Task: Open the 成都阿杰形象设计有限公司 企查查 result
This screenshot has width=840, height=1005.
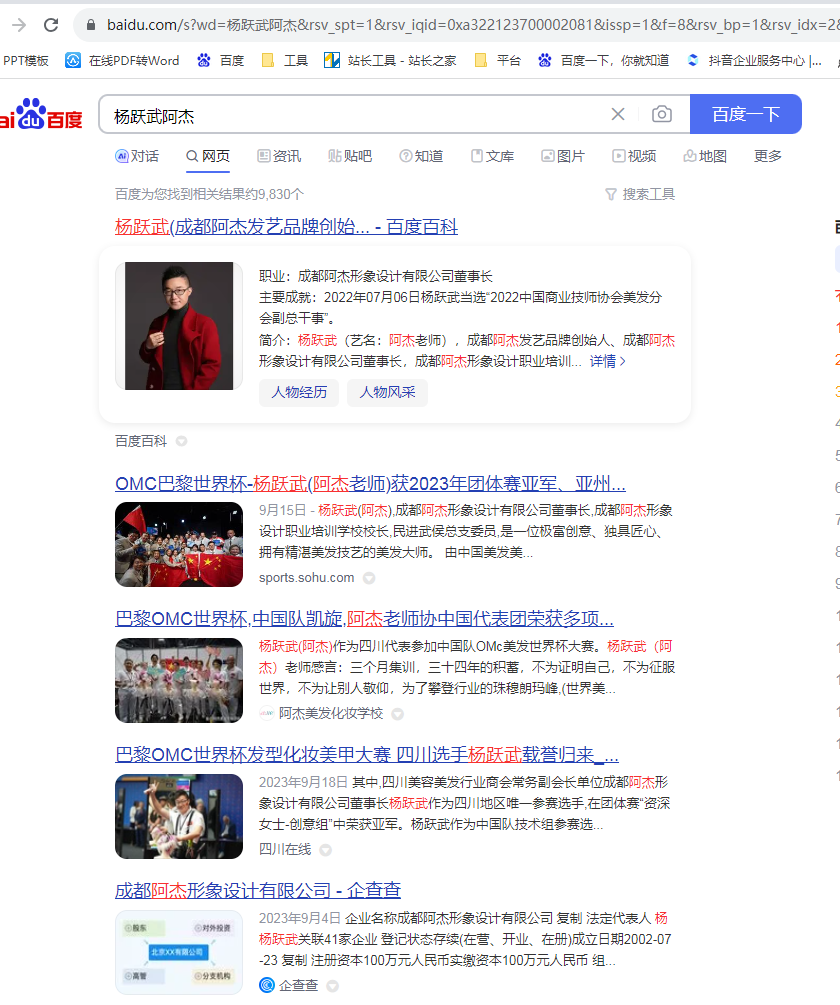Action: coord(258,890)
